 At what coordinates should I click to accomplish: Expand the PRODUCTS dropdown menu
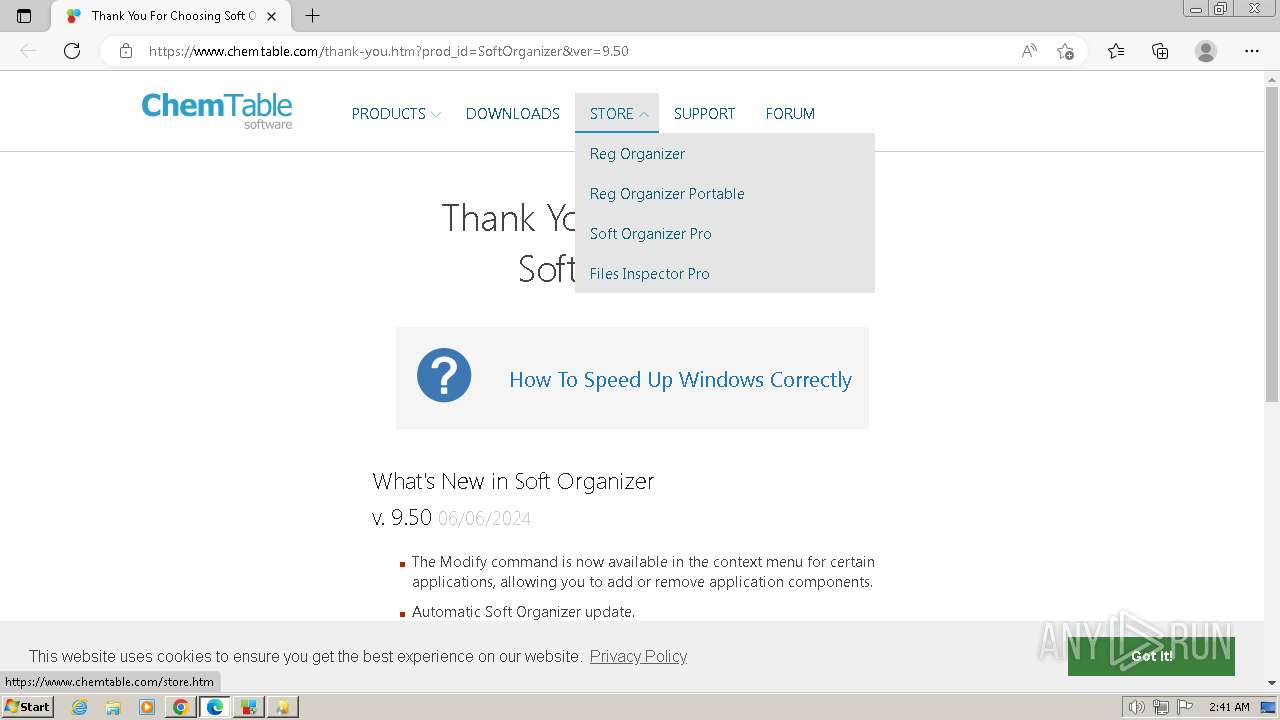pos(396,114)
